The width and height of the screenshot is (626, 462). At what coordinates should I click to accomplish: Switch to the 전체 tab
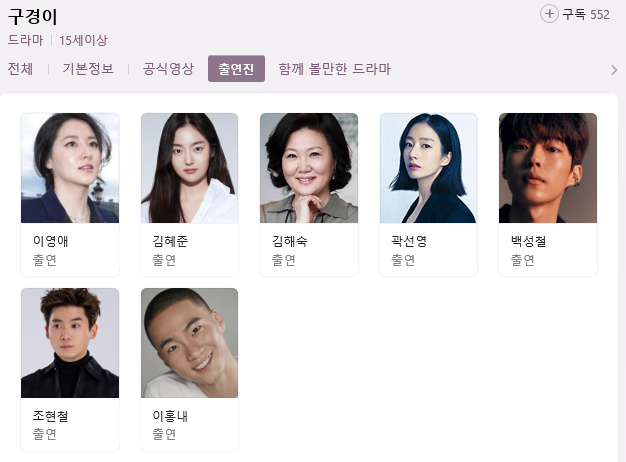(20, 69)
